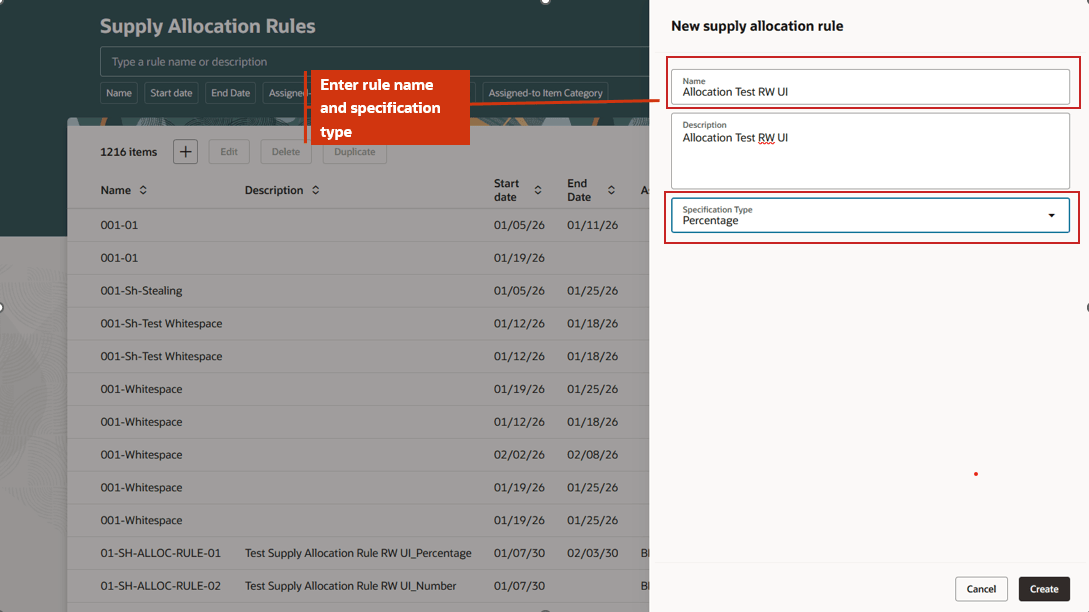The height and width of the screenshot is (612, 1089).
Task: Click end date 02/08/26 cell
Action: point(592,454)
